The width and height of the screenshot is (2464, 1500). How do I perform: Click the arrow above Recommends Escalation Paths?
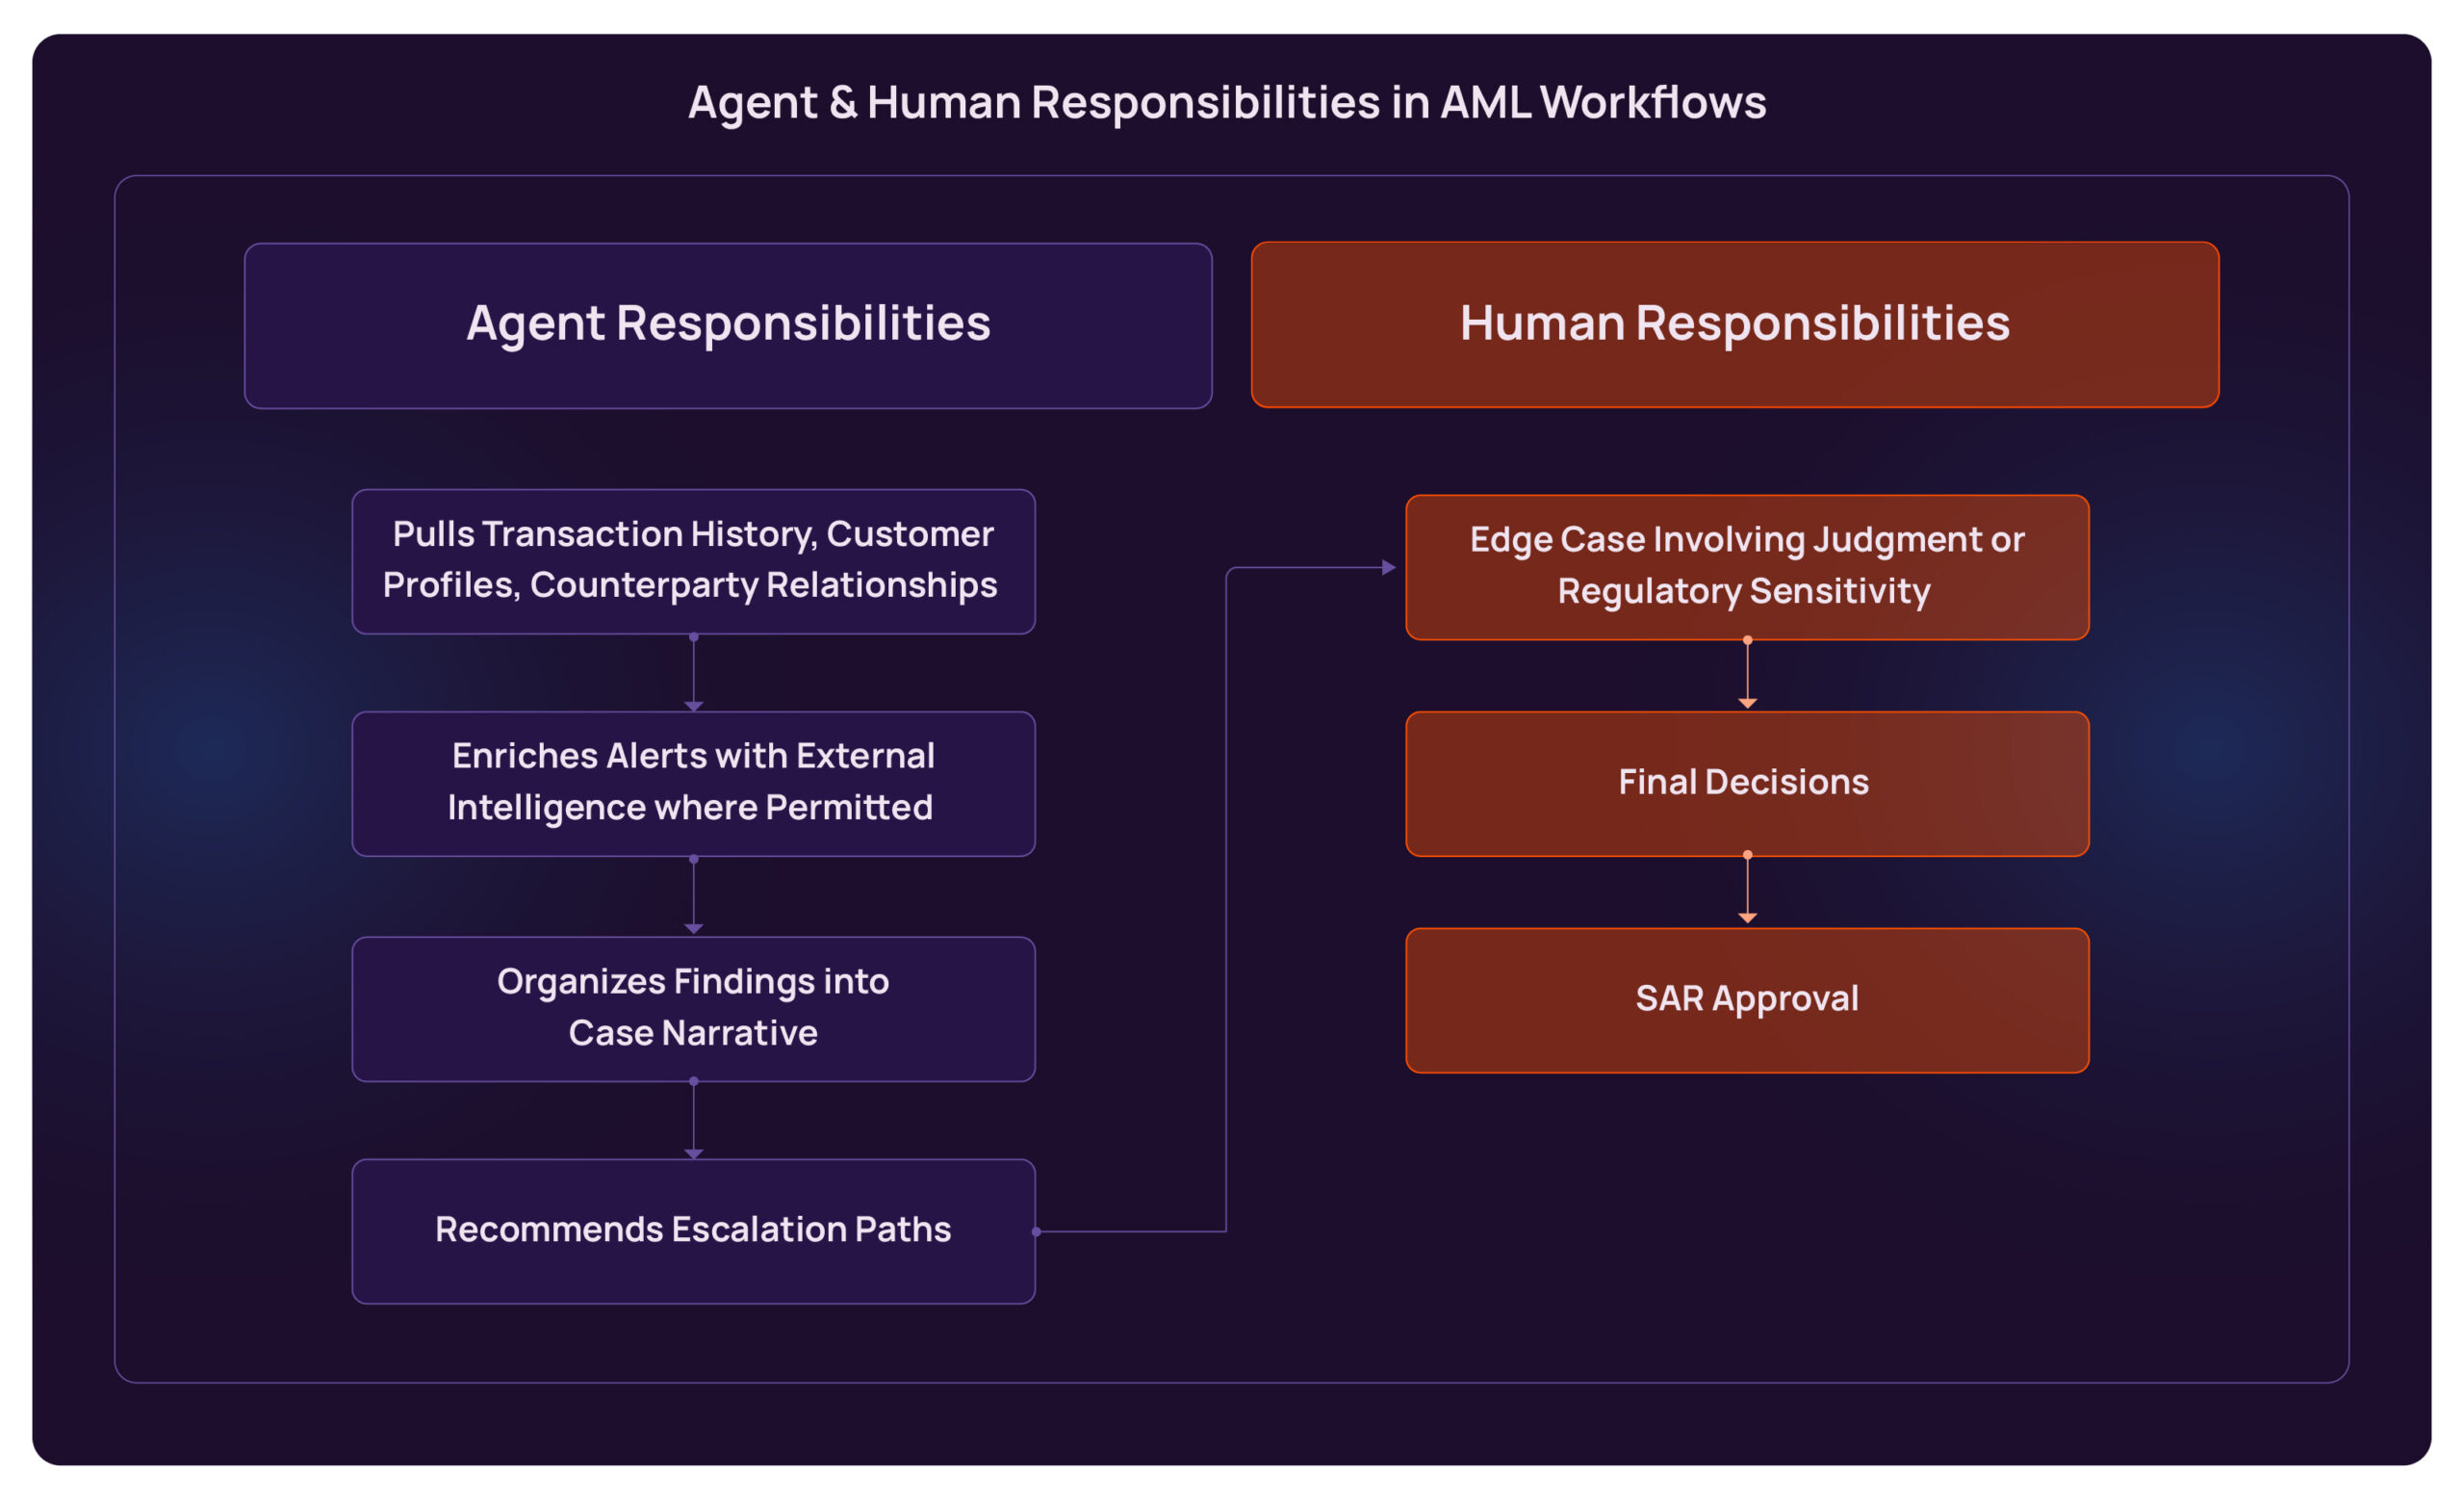693,1120
